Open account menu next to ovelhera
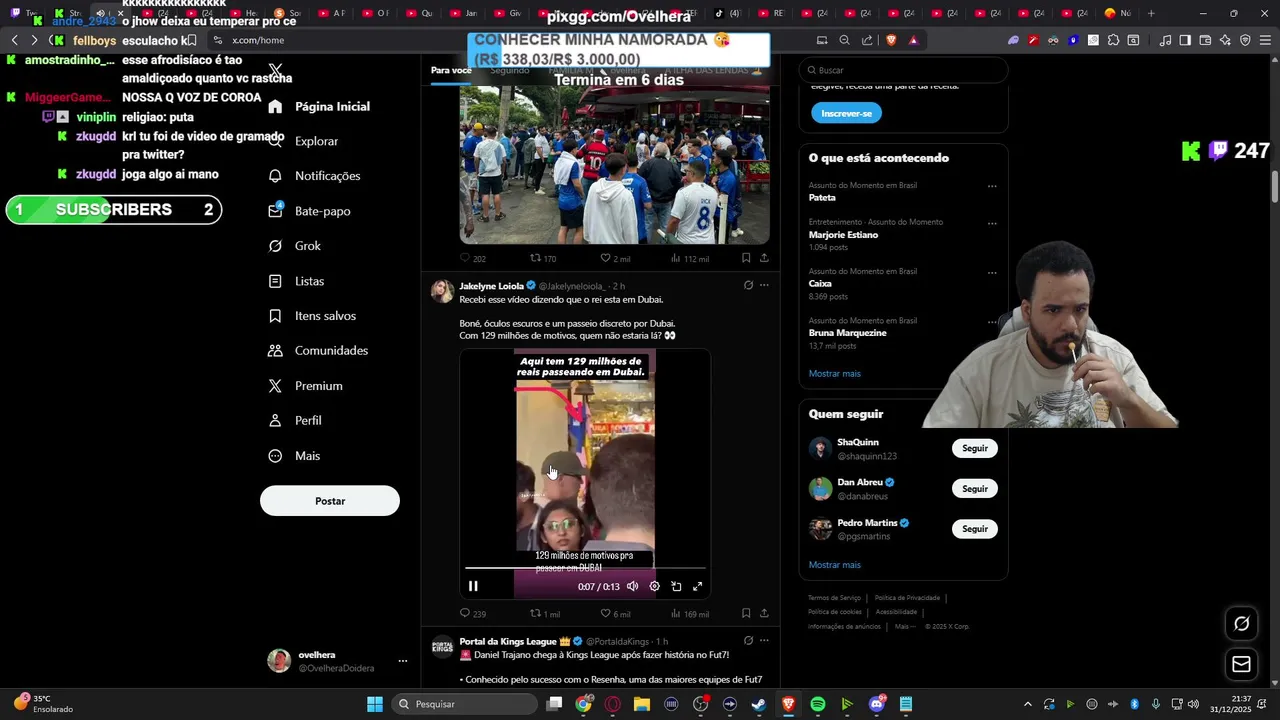Screen dimensions: 1280x720 pyautogui.click(x=403, y=661)
